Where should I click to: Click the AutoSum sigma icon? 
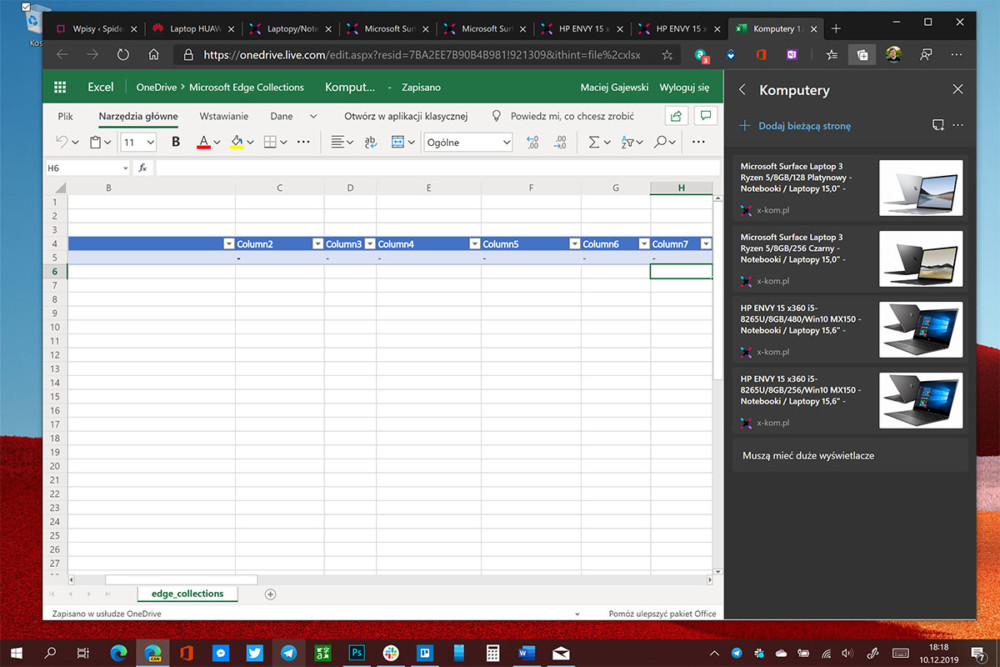[x=594, y=142]
